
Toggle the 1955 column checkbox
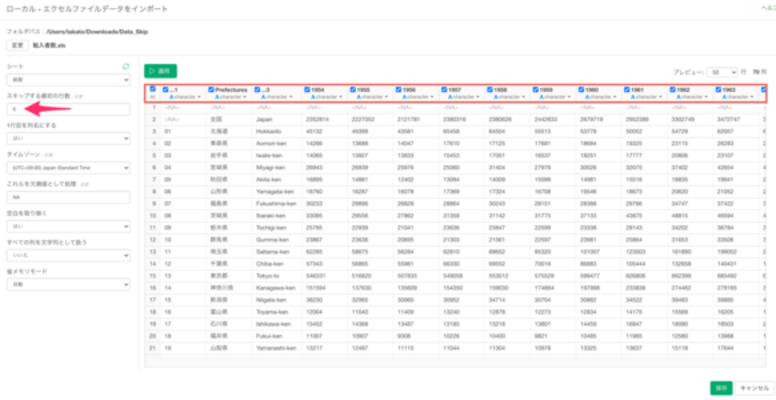coord(353,90)
